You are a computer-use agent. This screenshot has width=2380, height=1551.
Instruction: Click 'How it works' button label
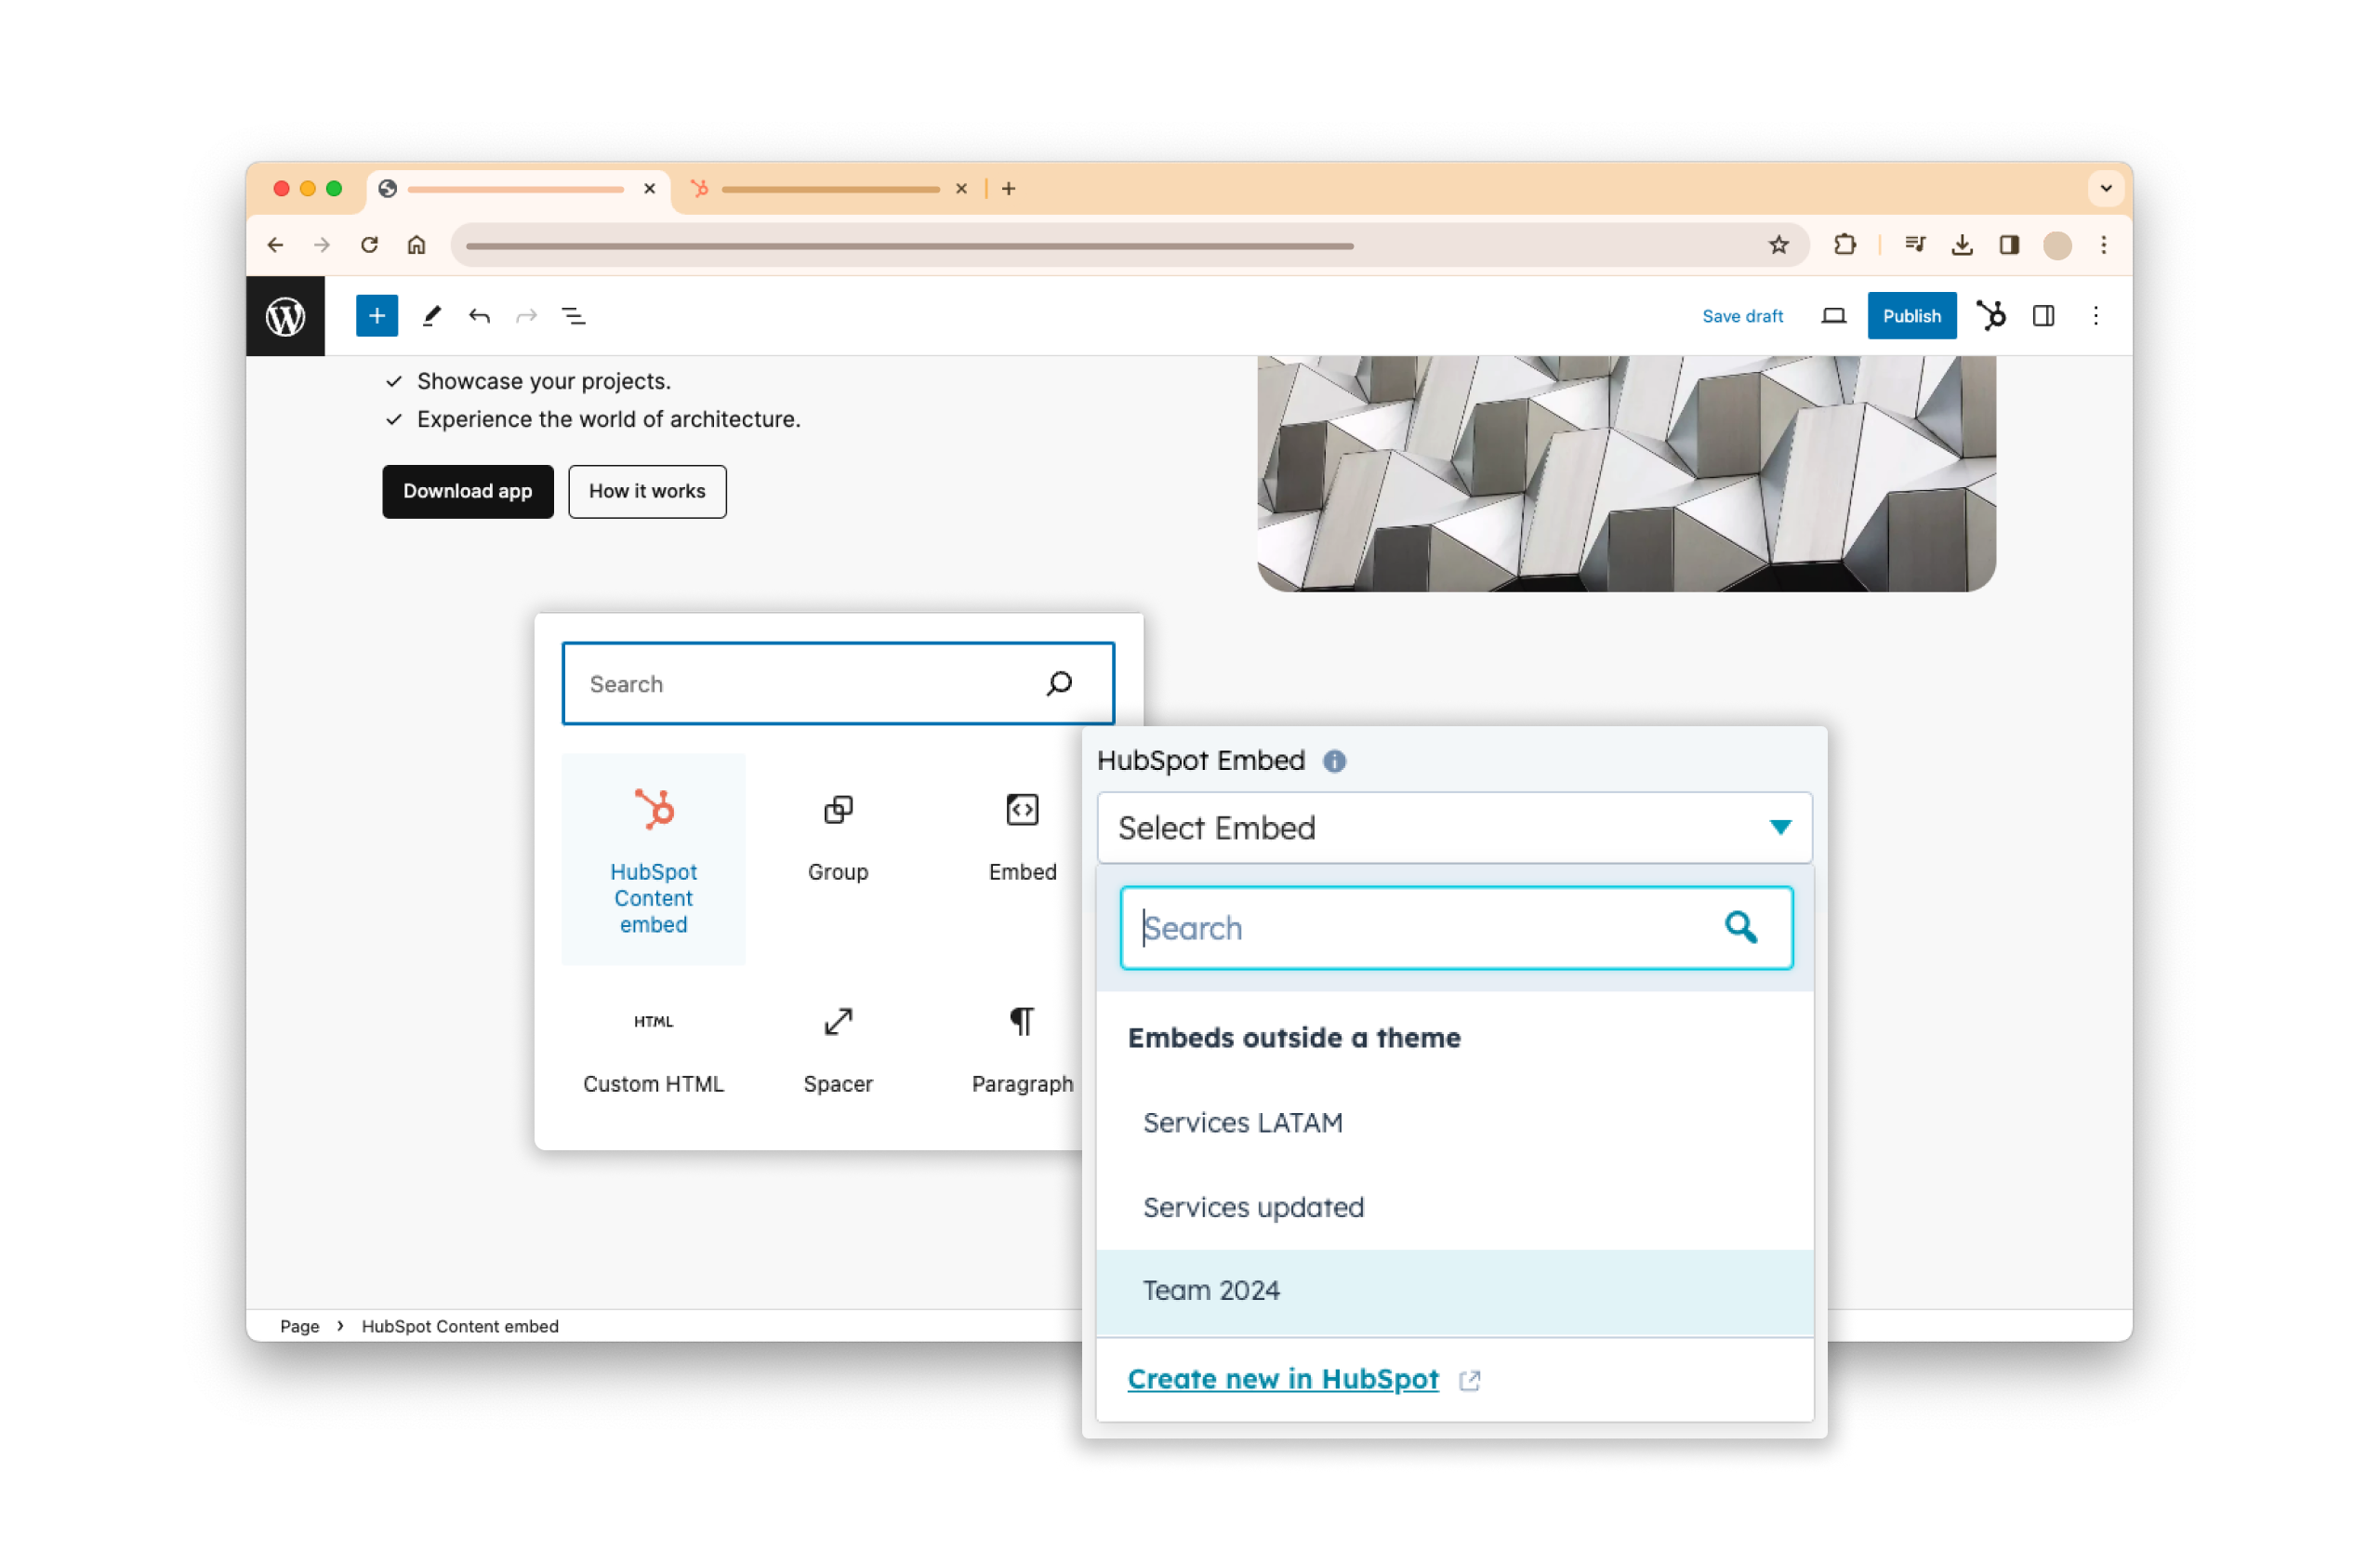click(x=645, y=491)
